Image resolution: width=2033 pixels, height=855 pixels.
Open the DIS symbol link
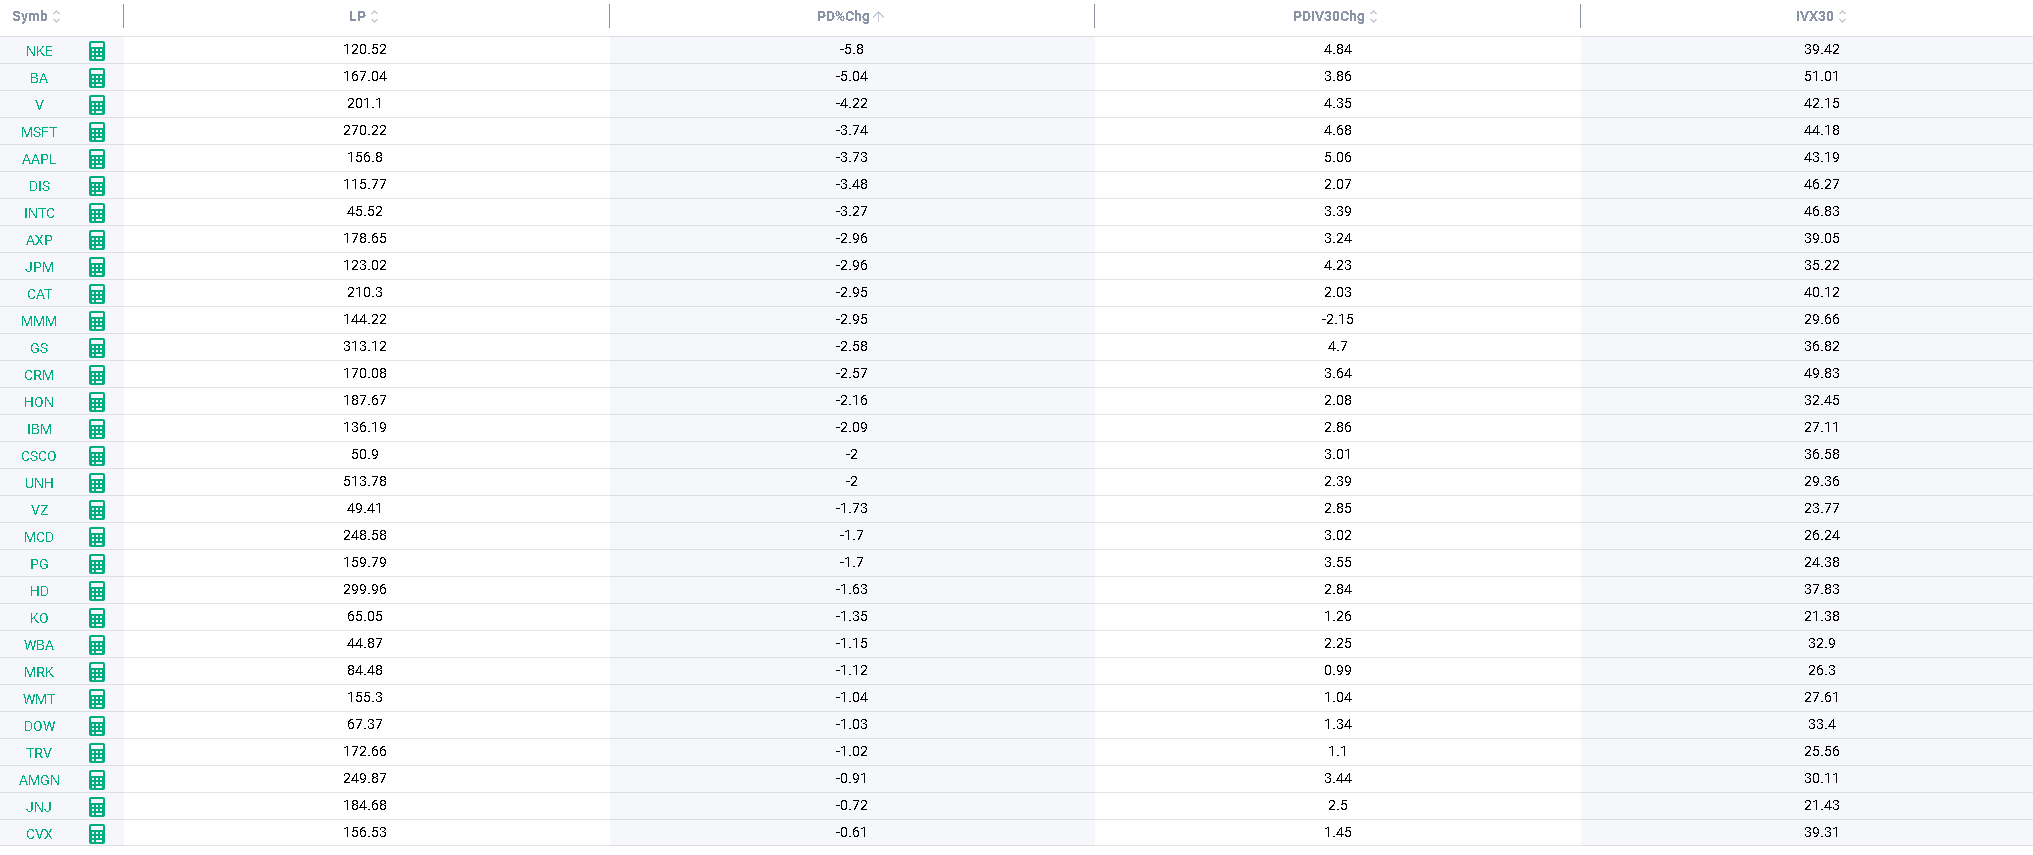(x=39, y=186)
